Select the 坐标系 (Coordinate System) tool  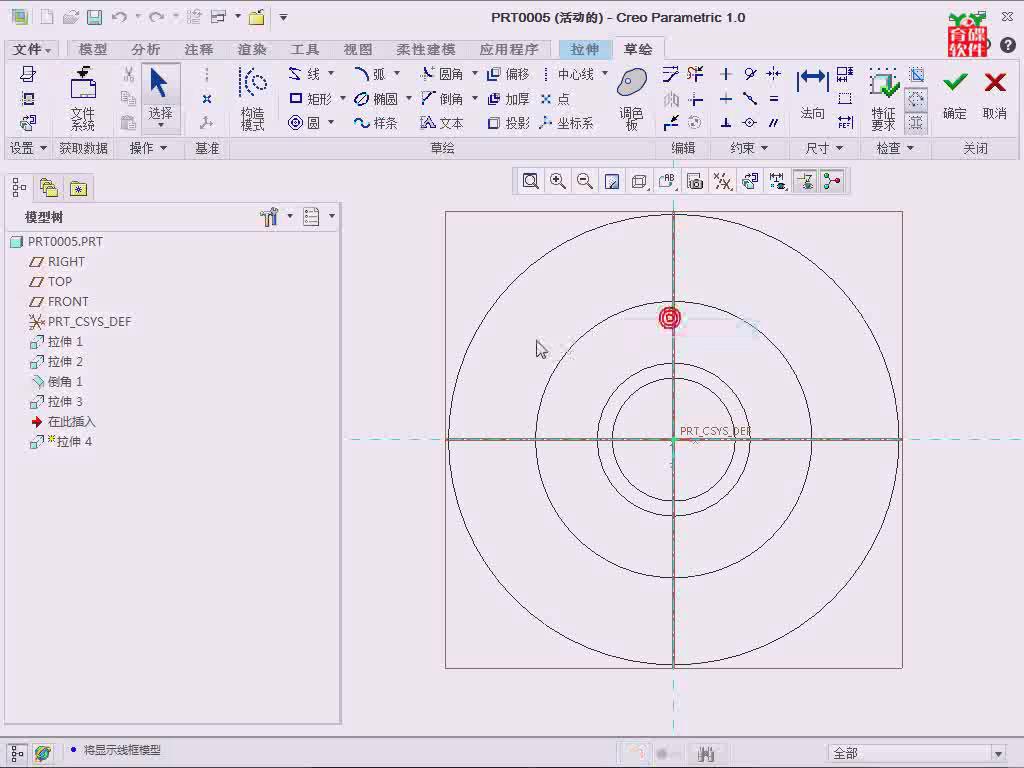click(566, 123)
